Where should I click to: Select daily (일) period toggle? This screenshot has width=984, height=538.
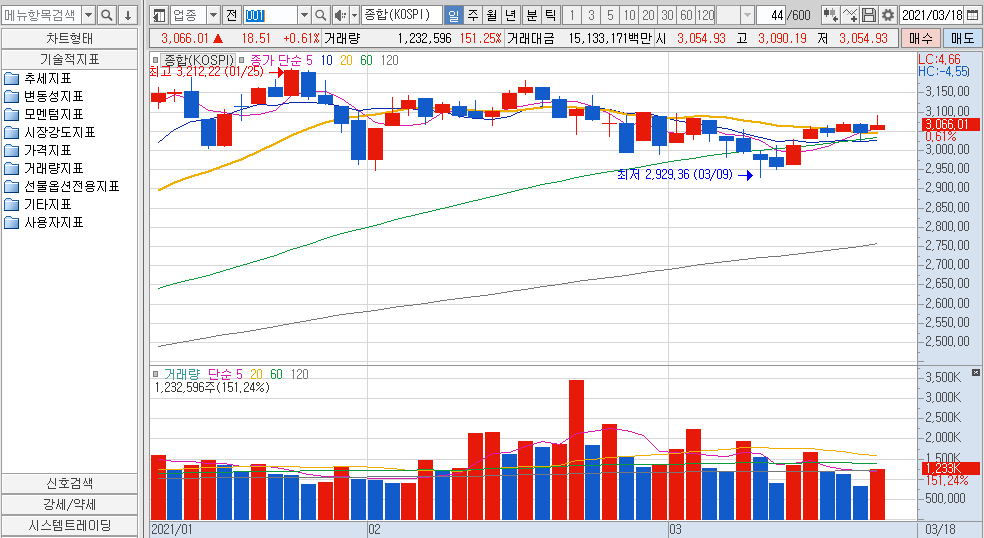(x=454, y=15)
